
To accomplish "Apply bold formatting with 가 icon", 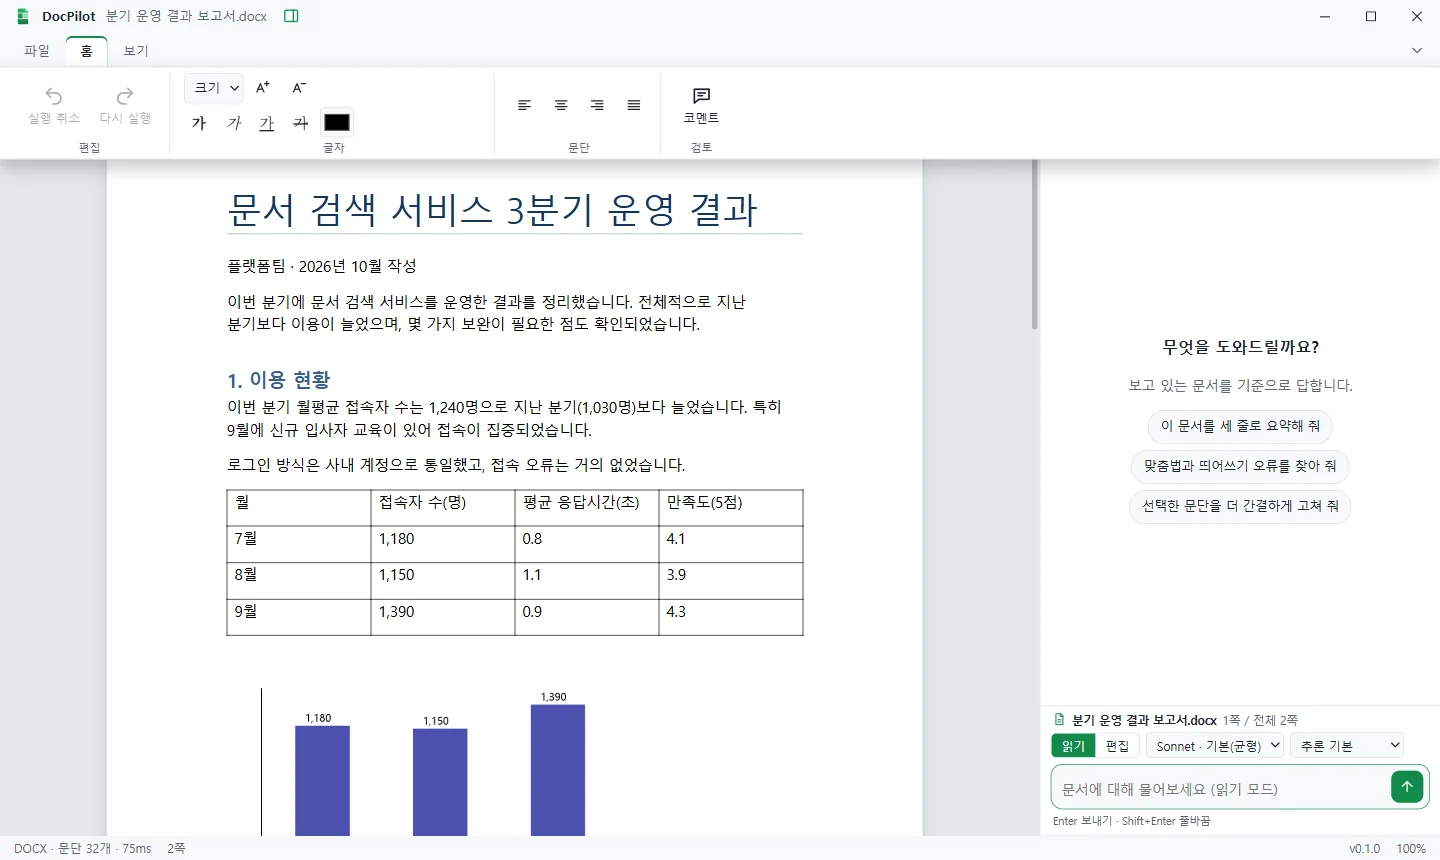I will coord(199,123).
